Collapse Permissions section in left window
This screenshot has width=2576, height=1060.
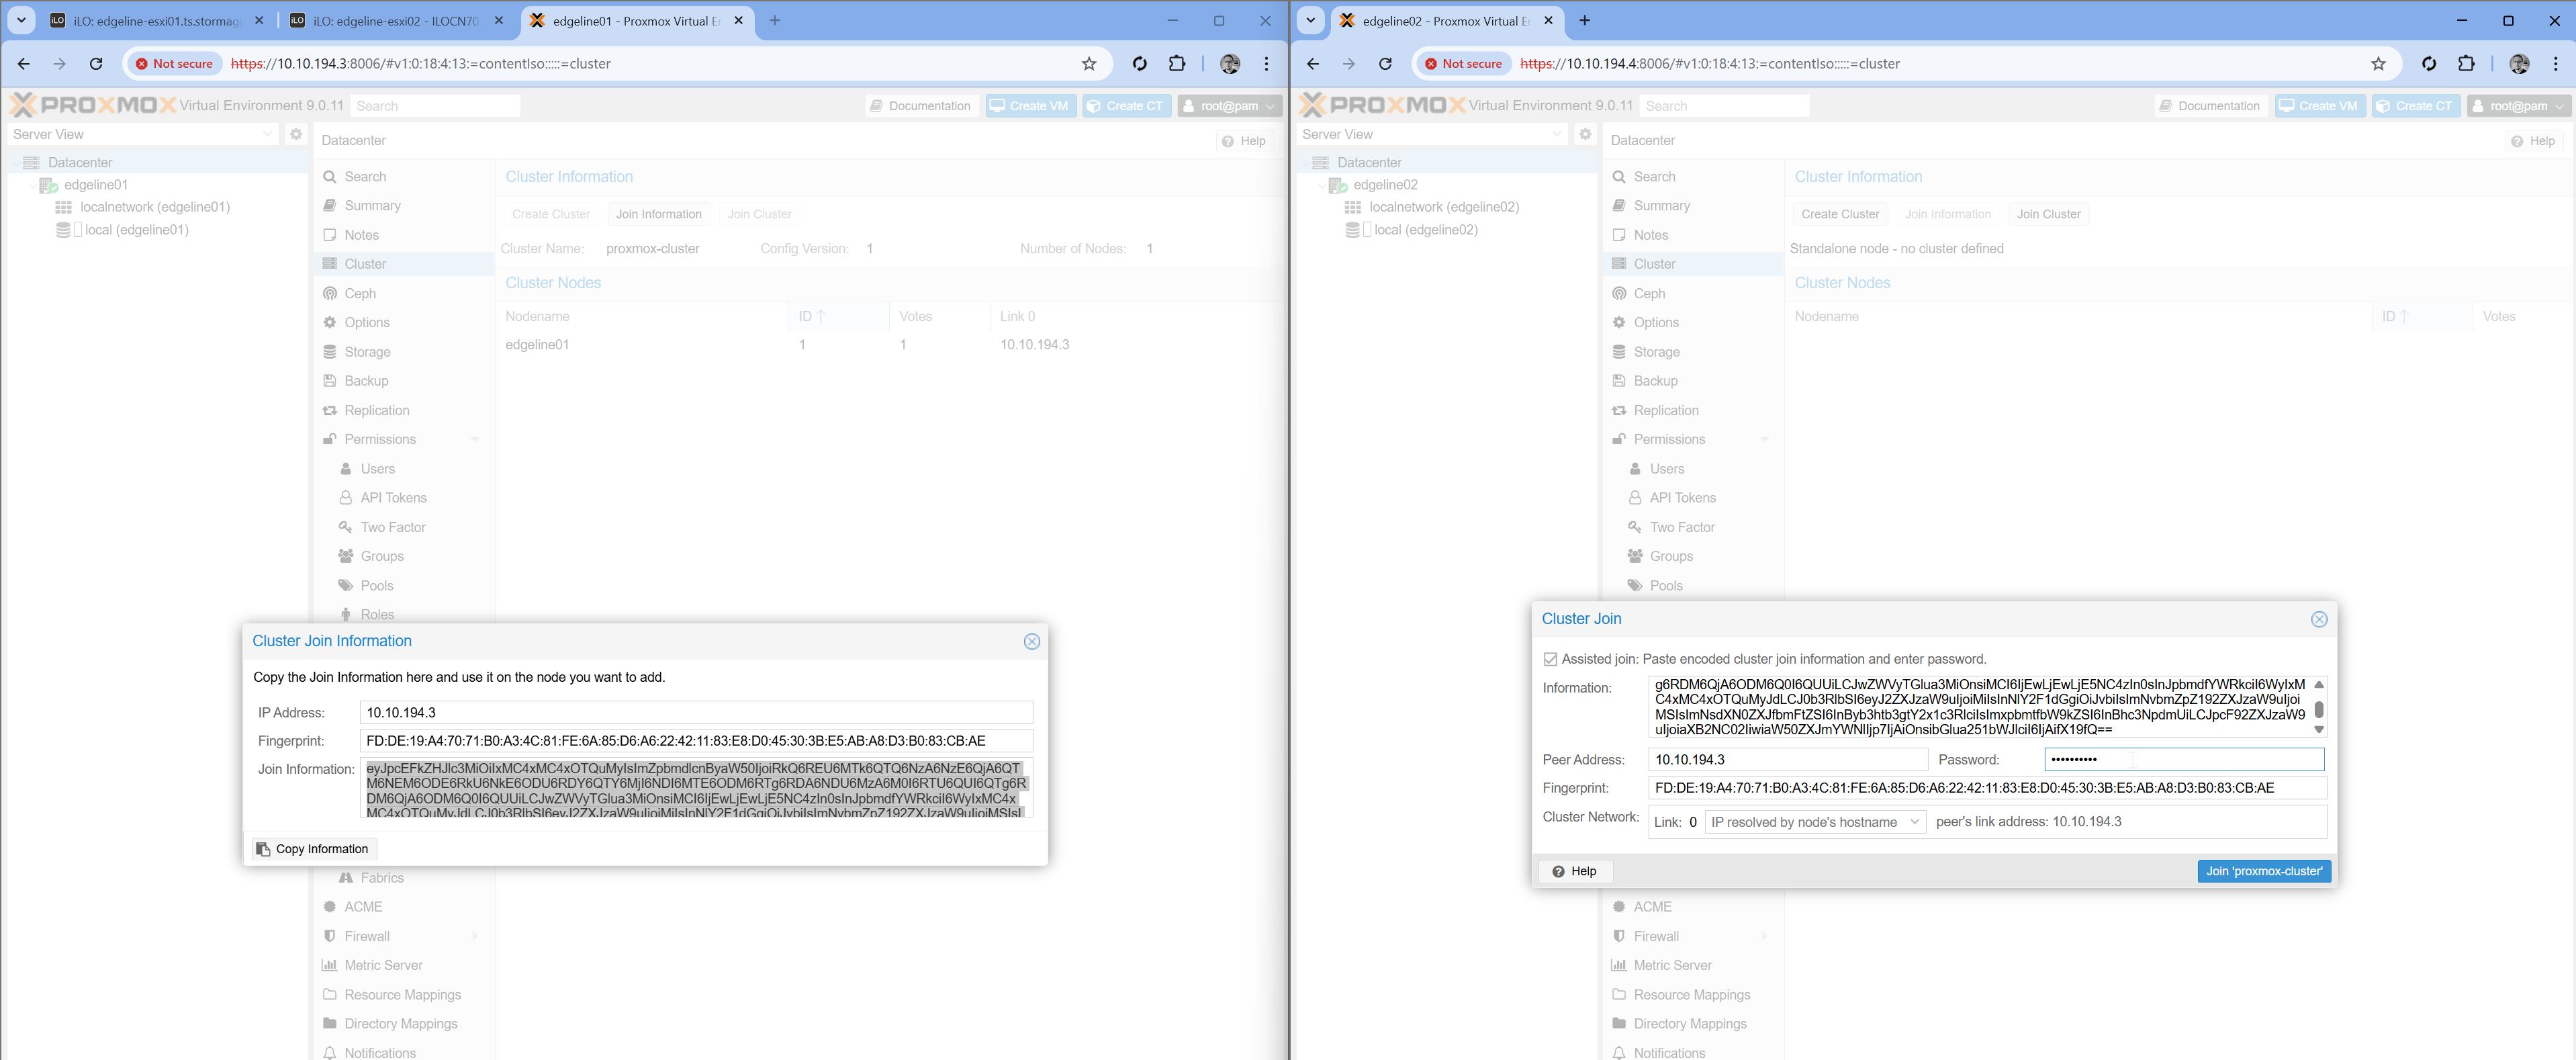click(x=475, y=439)
